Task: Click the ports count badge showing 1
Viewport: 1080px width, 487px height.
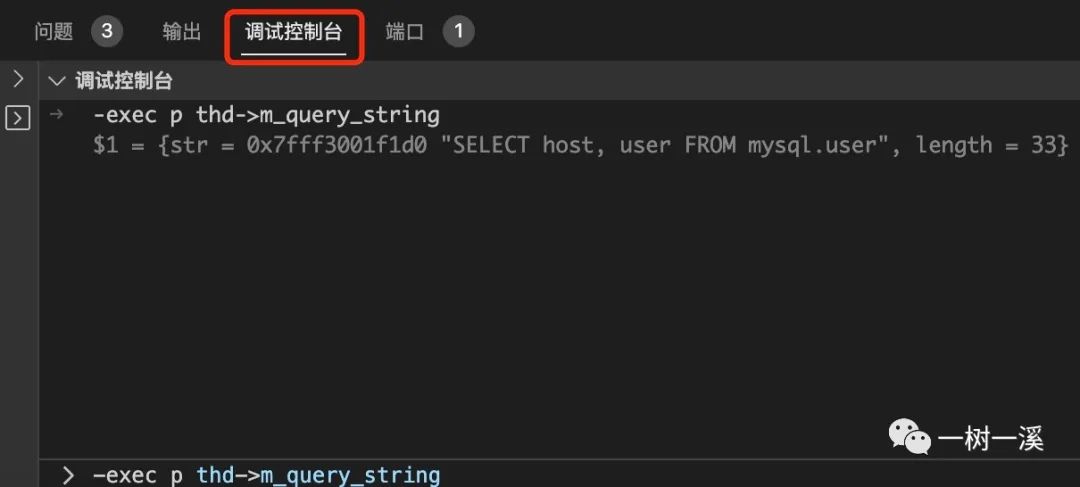Action: (458, 32)
